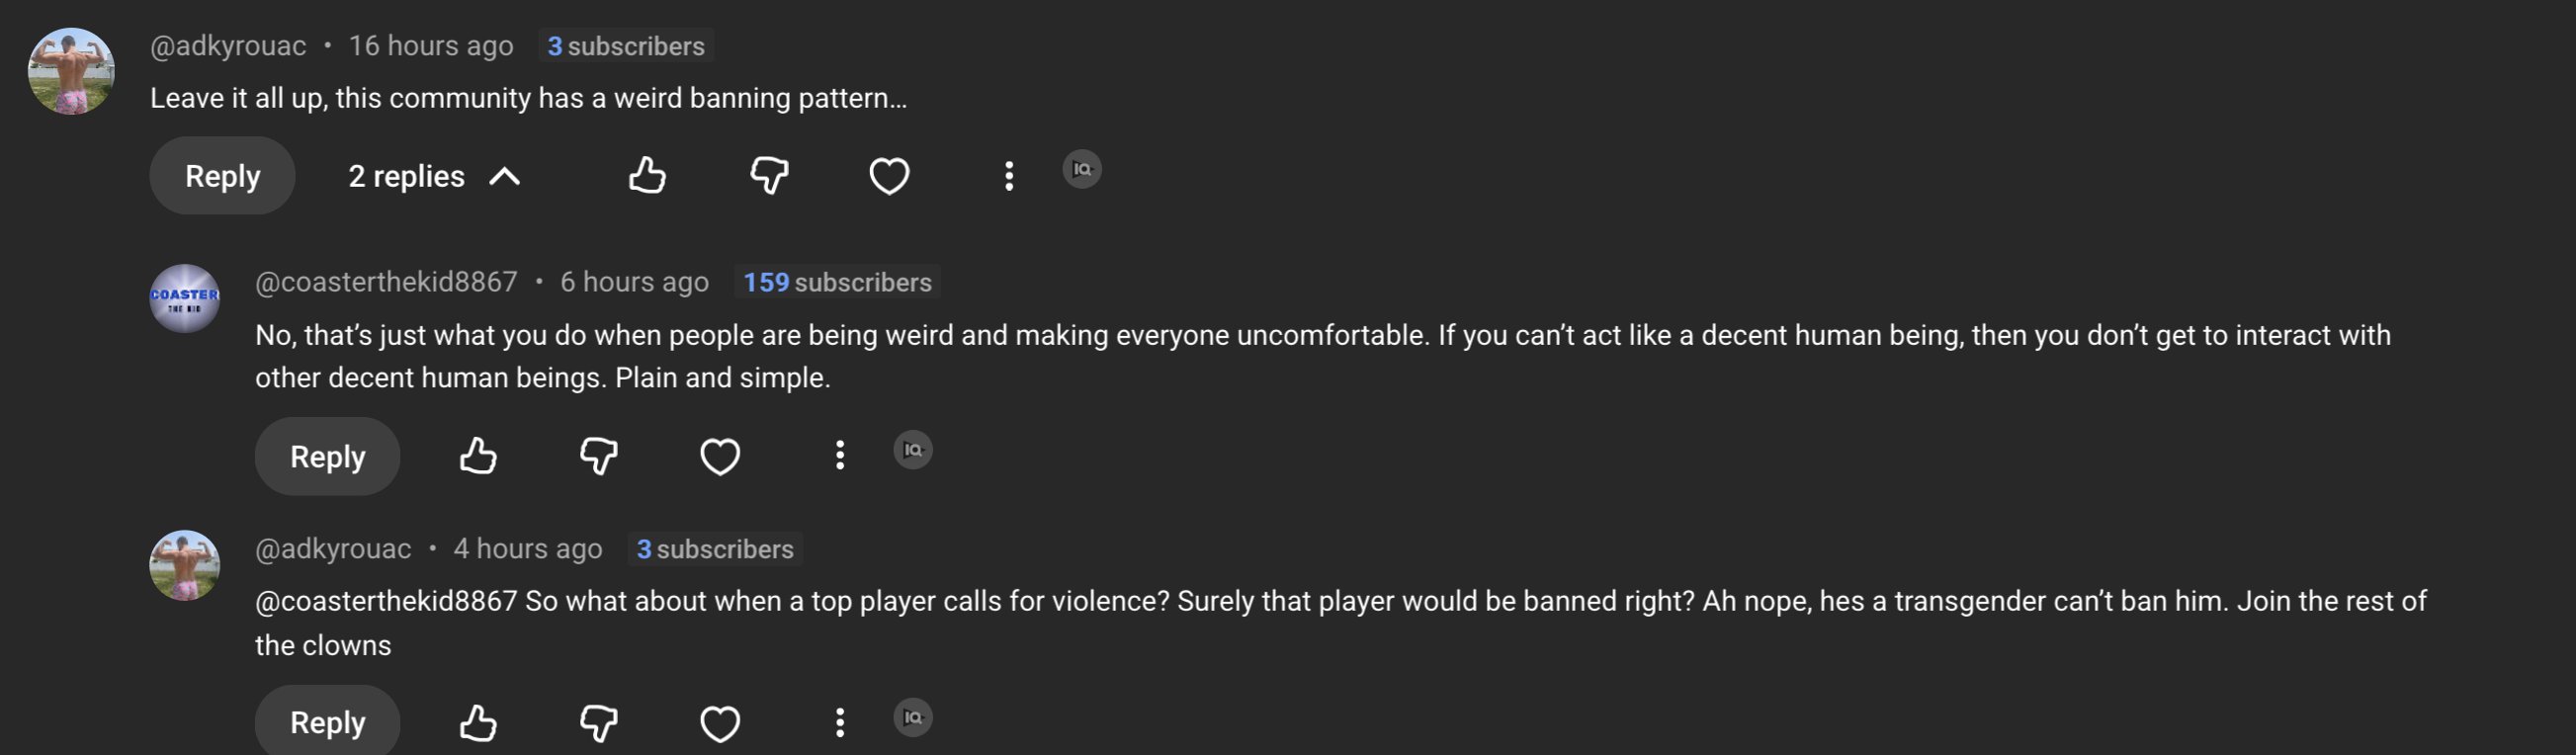The image size is (2576, 755).
Task: Heart the top comment by @adkyrouac
Action: [x=889, y=176]
